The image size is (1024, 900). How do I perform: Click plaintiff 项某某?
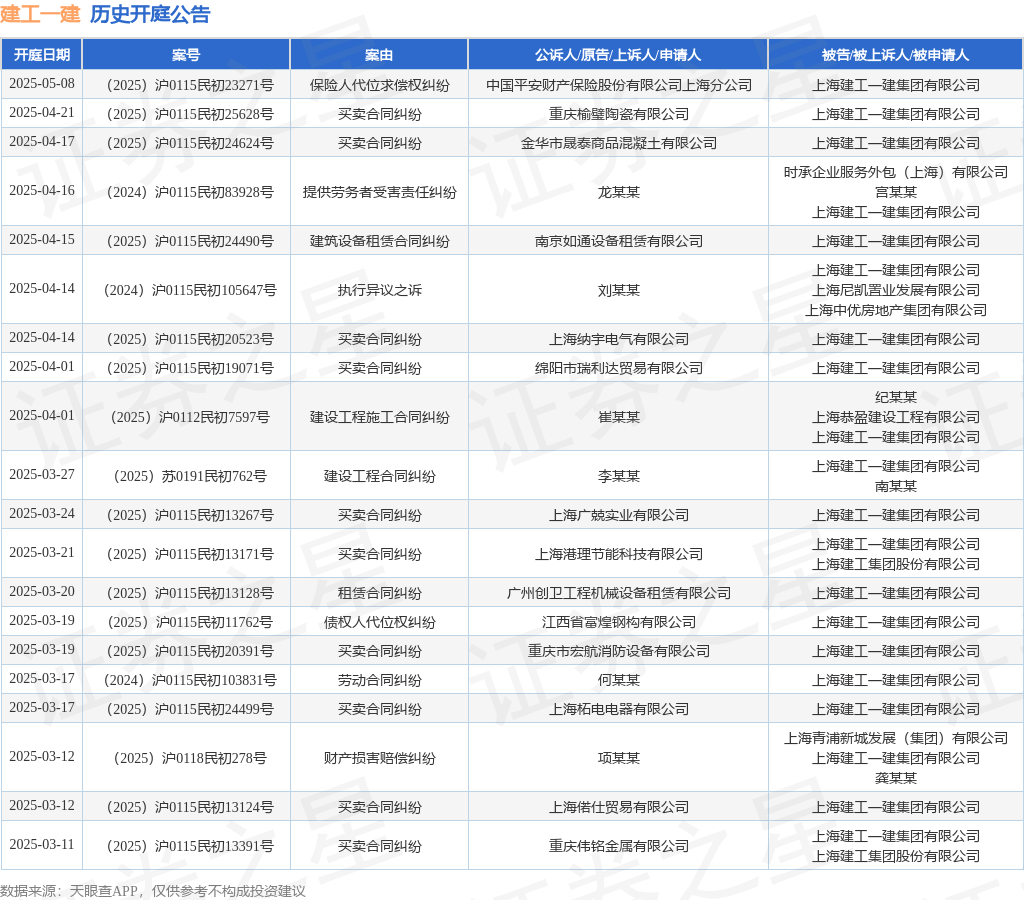click(618, 758)
